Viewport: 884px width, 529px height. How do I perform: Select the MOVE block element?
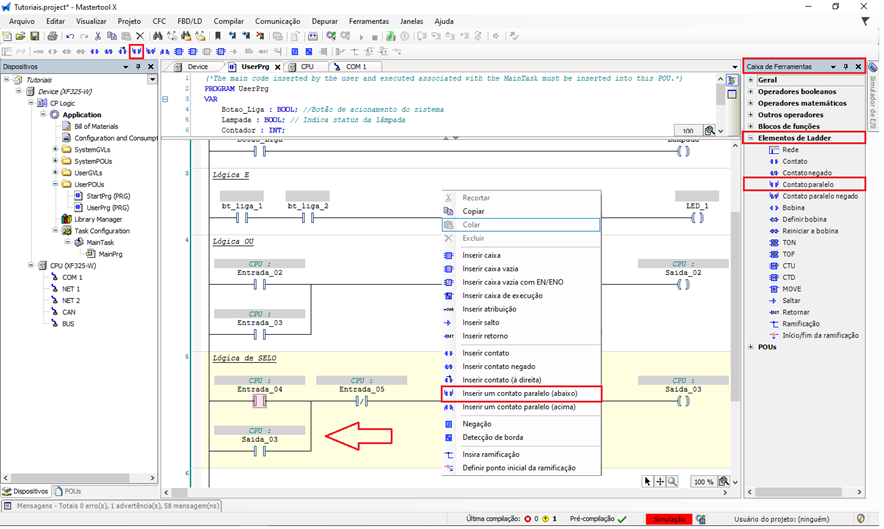point(792,289)
